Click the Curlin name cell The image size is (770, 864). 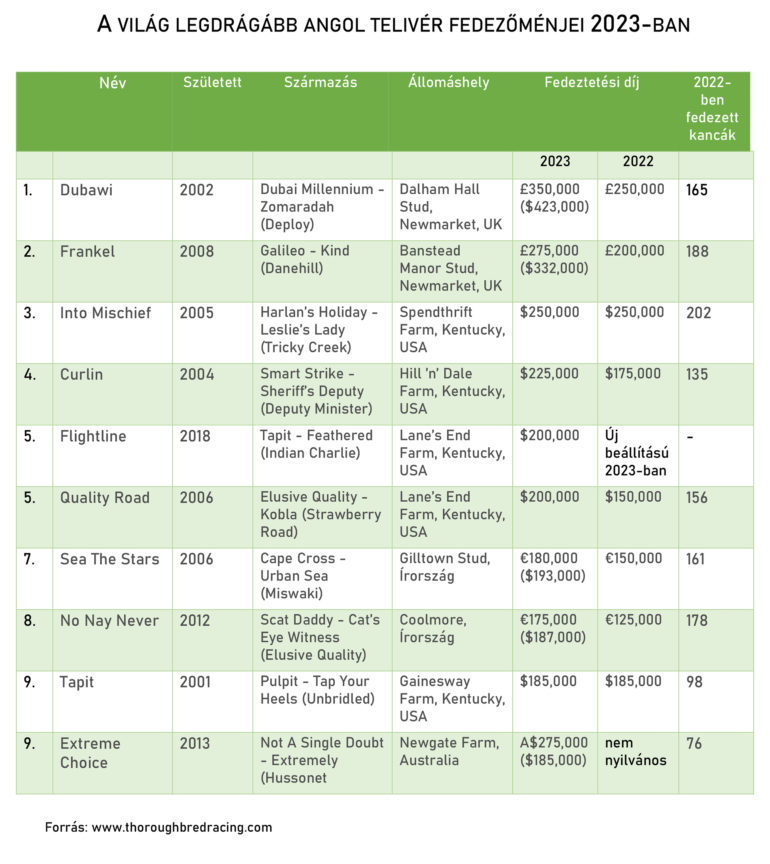(x=81, y=374)
